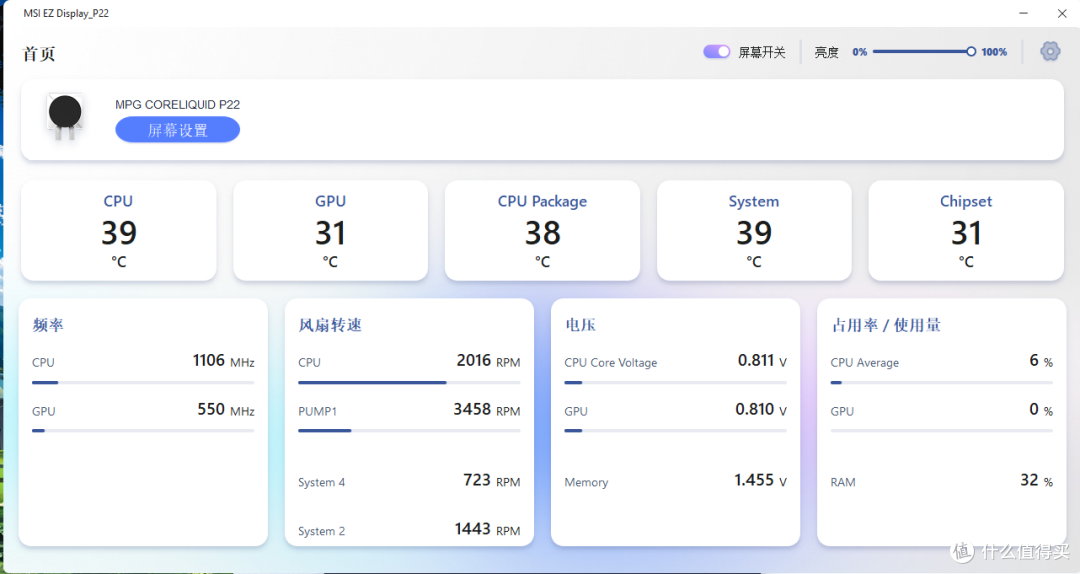Click the GPU usage 0 % value
1080x574 pixels.
tap(1041, 410)
